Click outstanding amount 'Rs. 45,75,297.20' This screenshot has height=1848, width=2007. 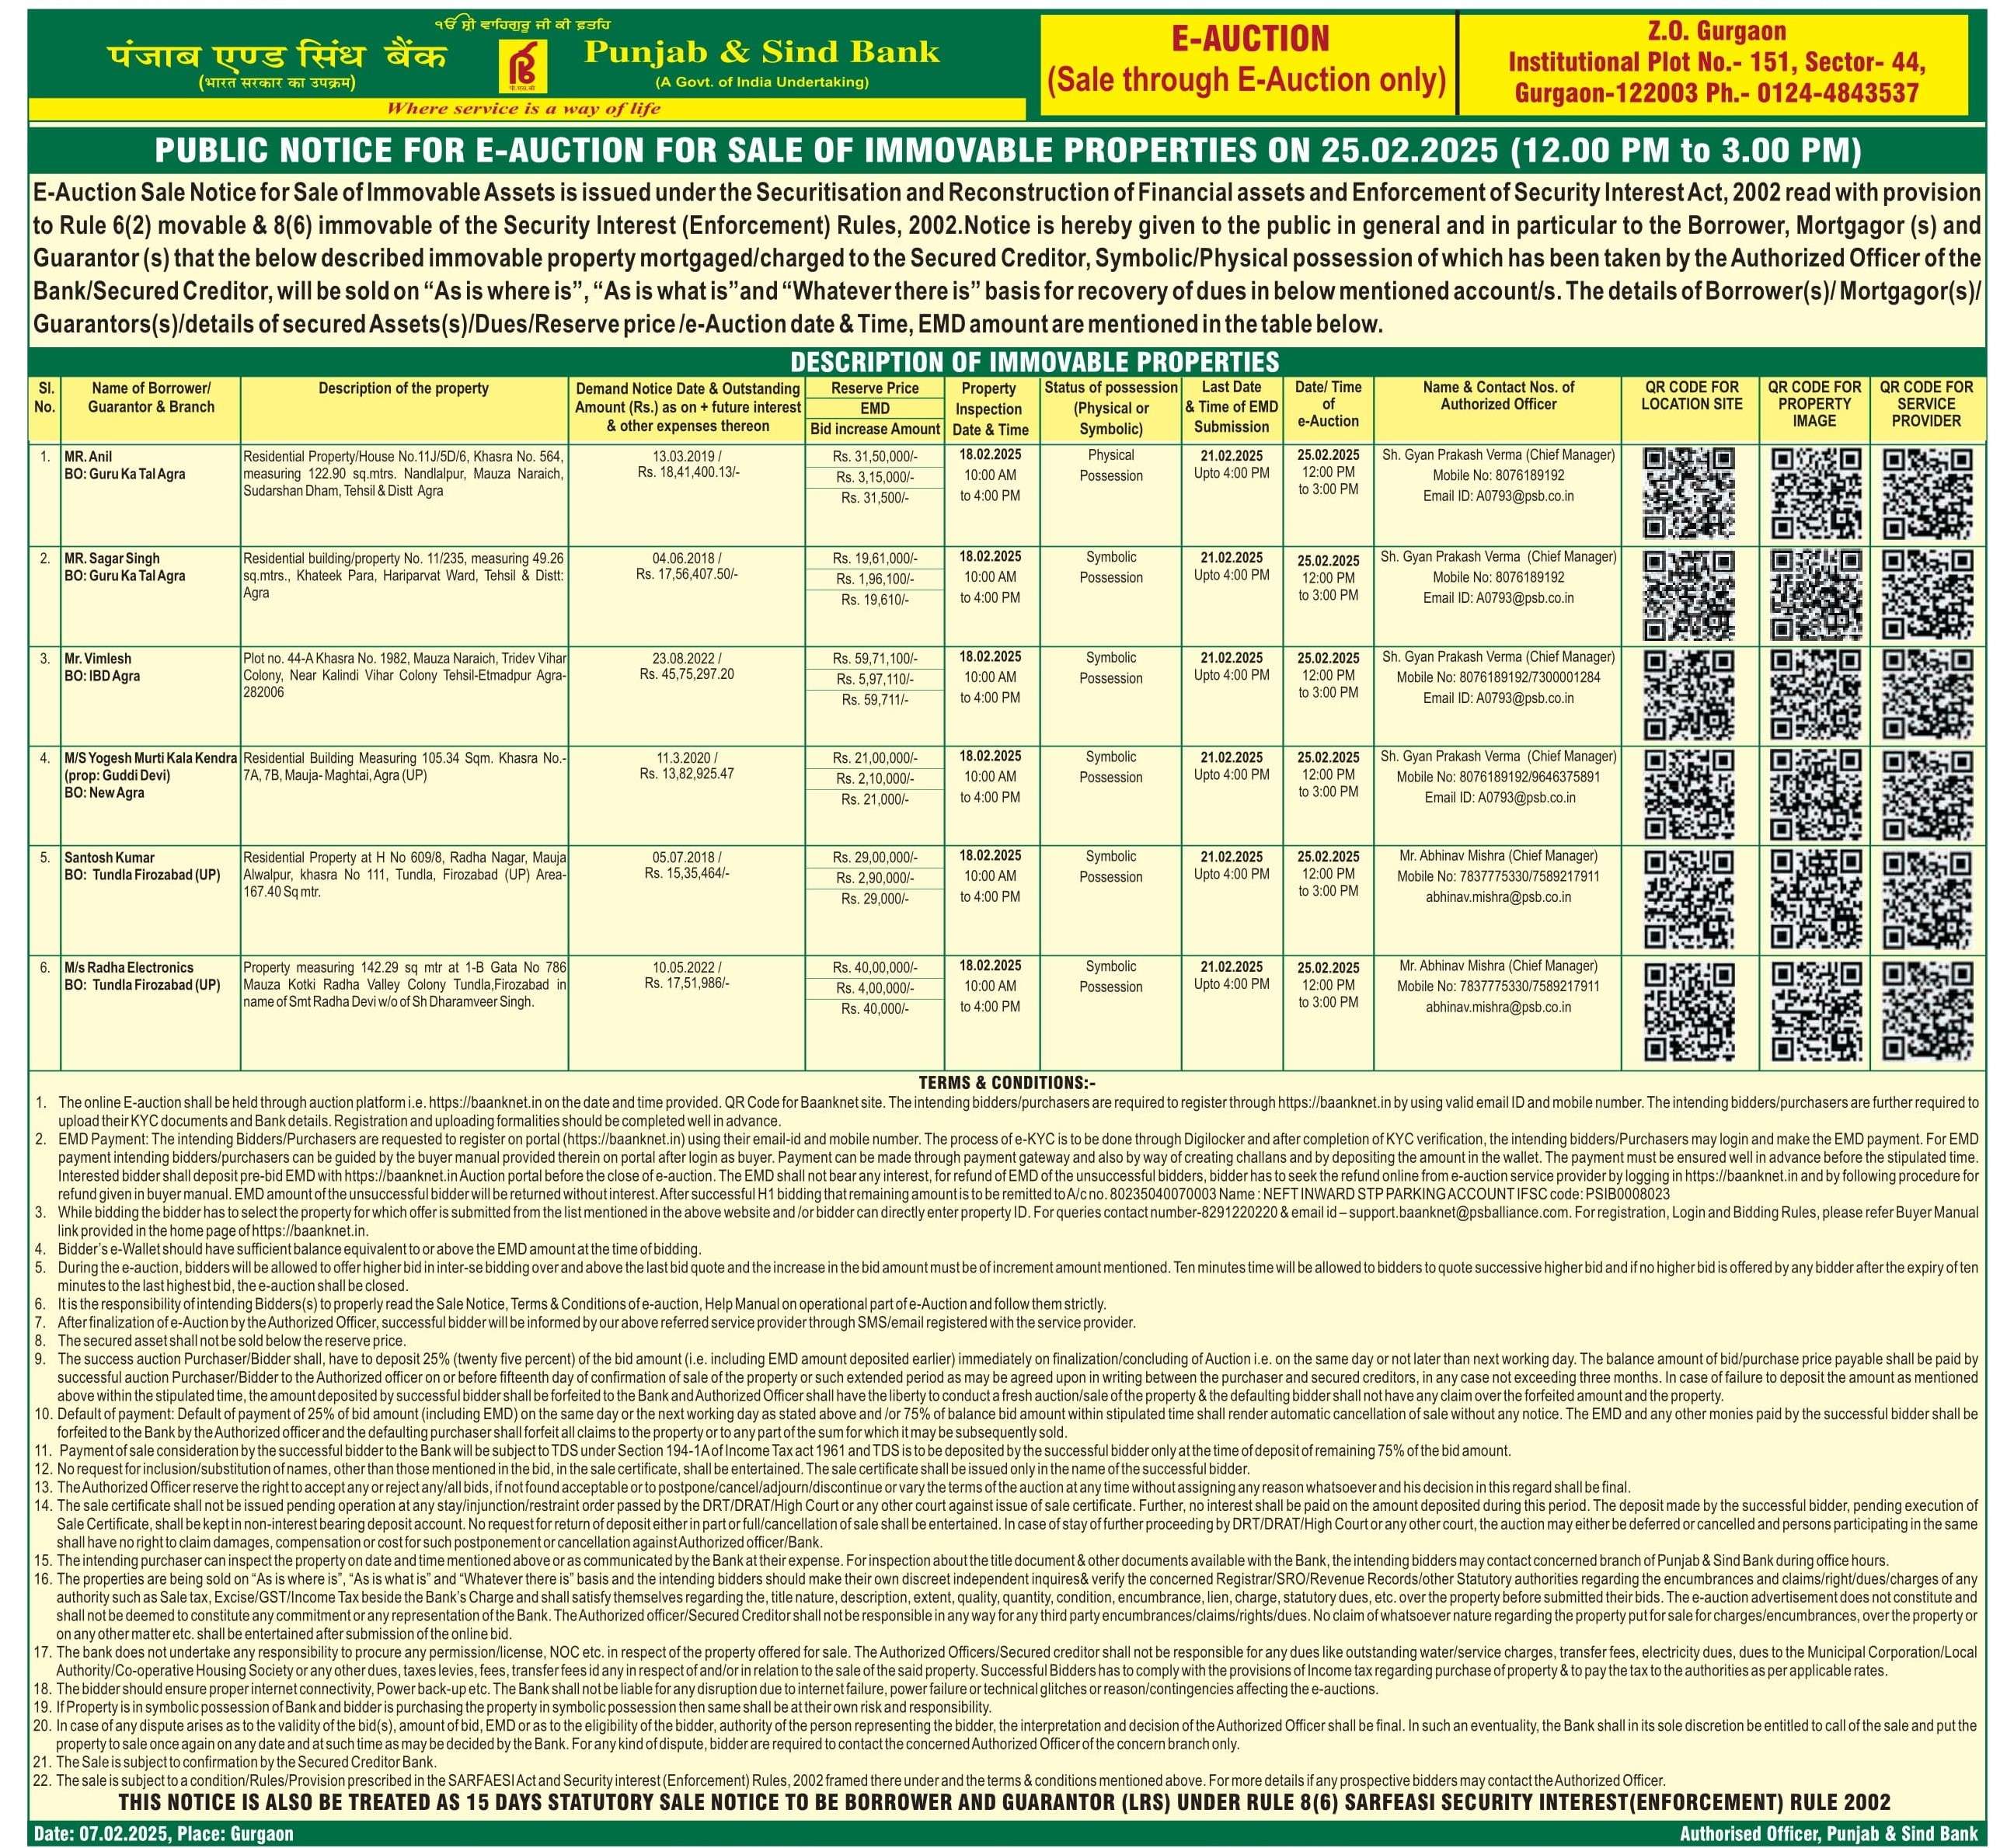click(686, 674)
